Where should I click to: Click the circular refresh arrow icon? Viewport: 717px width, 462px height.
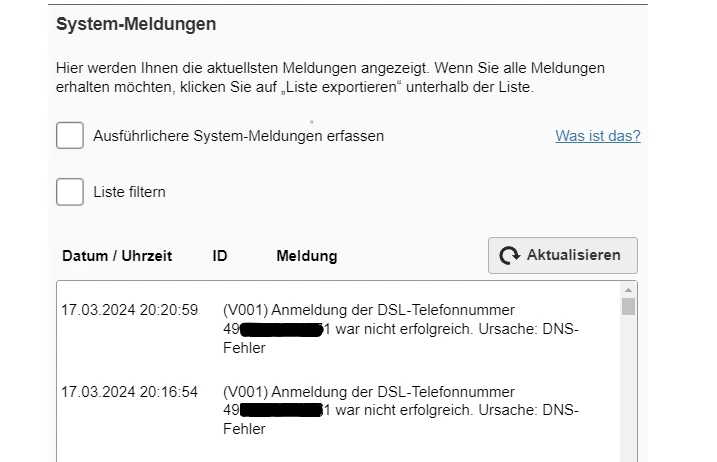(511, 256)
